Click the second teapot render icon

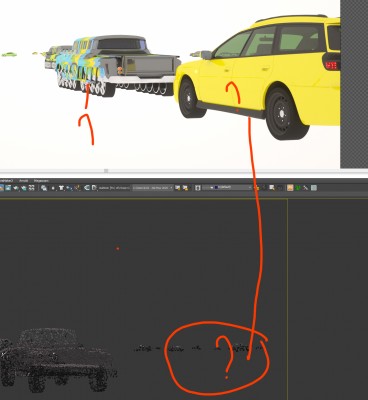24,188
